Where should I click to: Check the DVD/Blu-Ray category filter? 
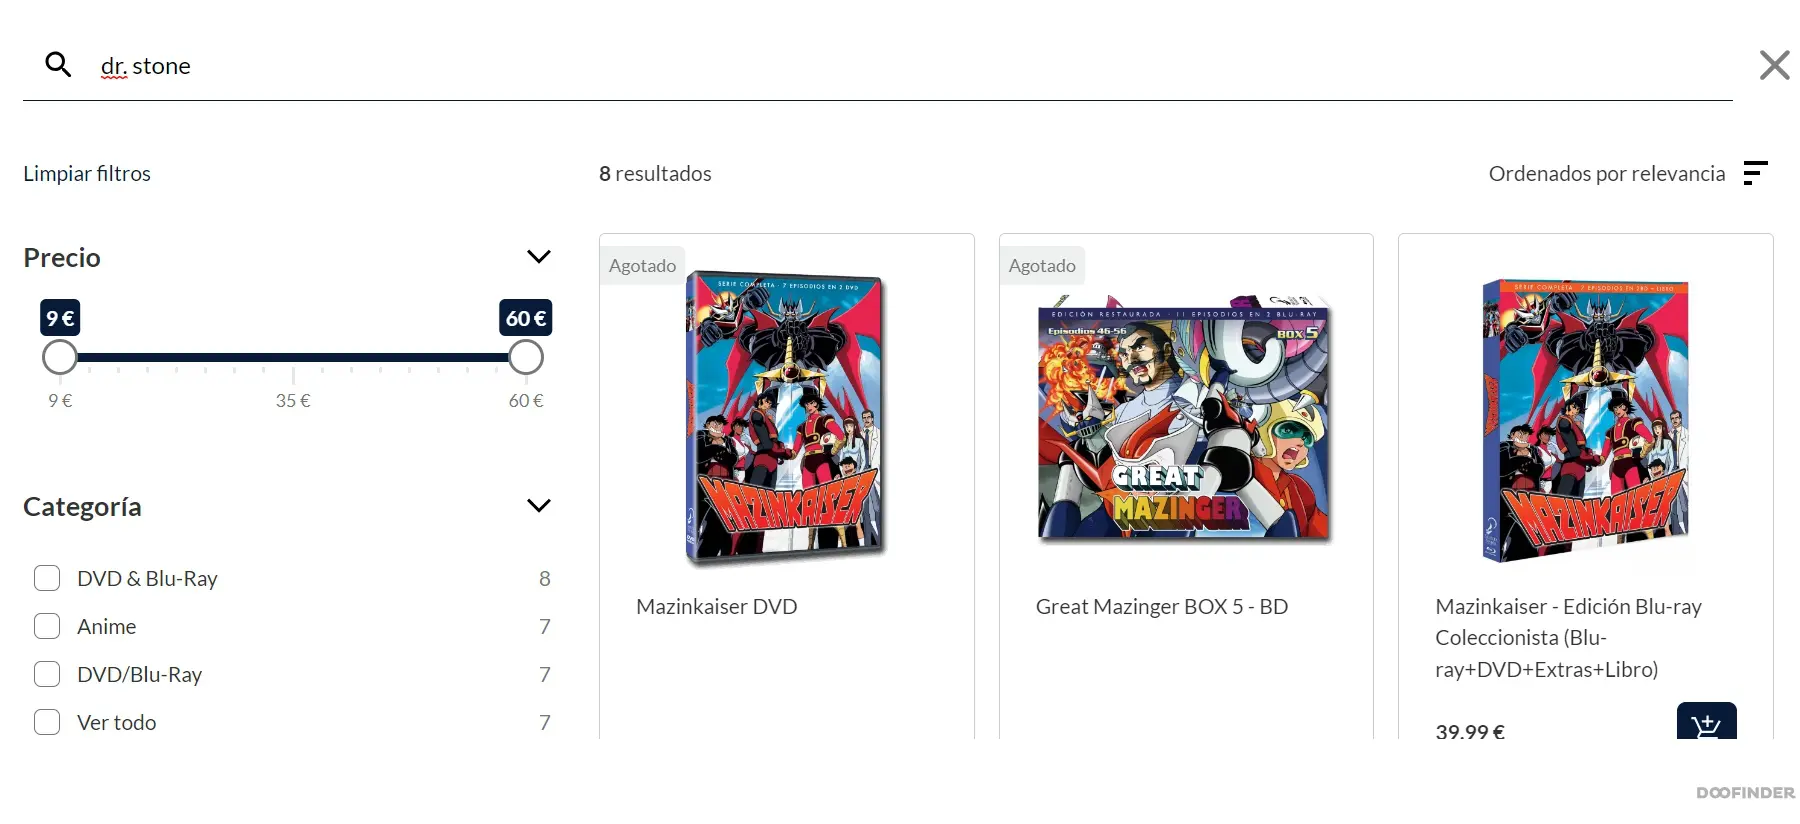point(47,674)
